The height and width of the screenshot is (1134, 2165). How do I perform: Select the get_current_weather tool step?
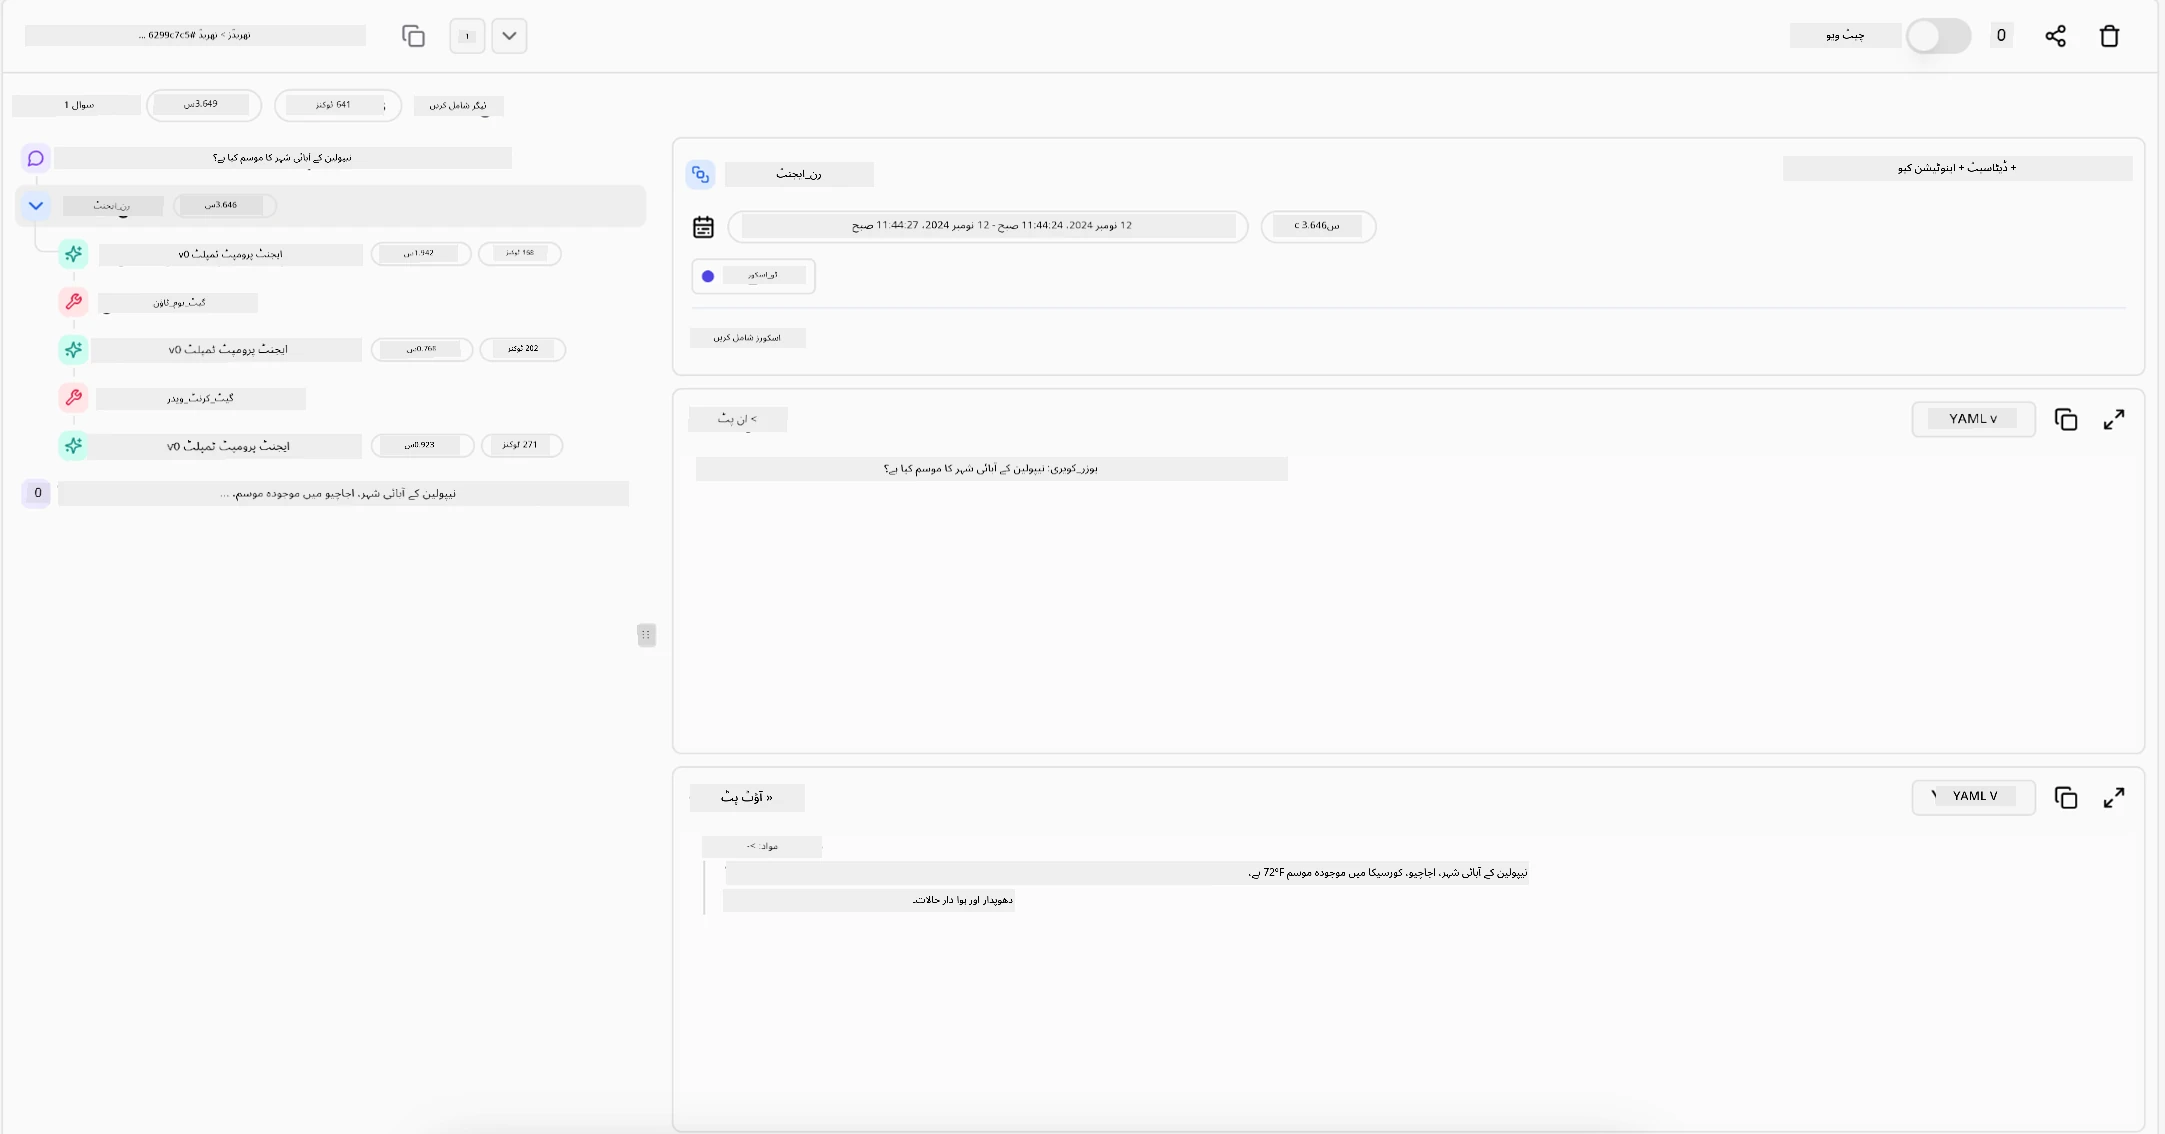pyautogui.click(x=200, y=398)
